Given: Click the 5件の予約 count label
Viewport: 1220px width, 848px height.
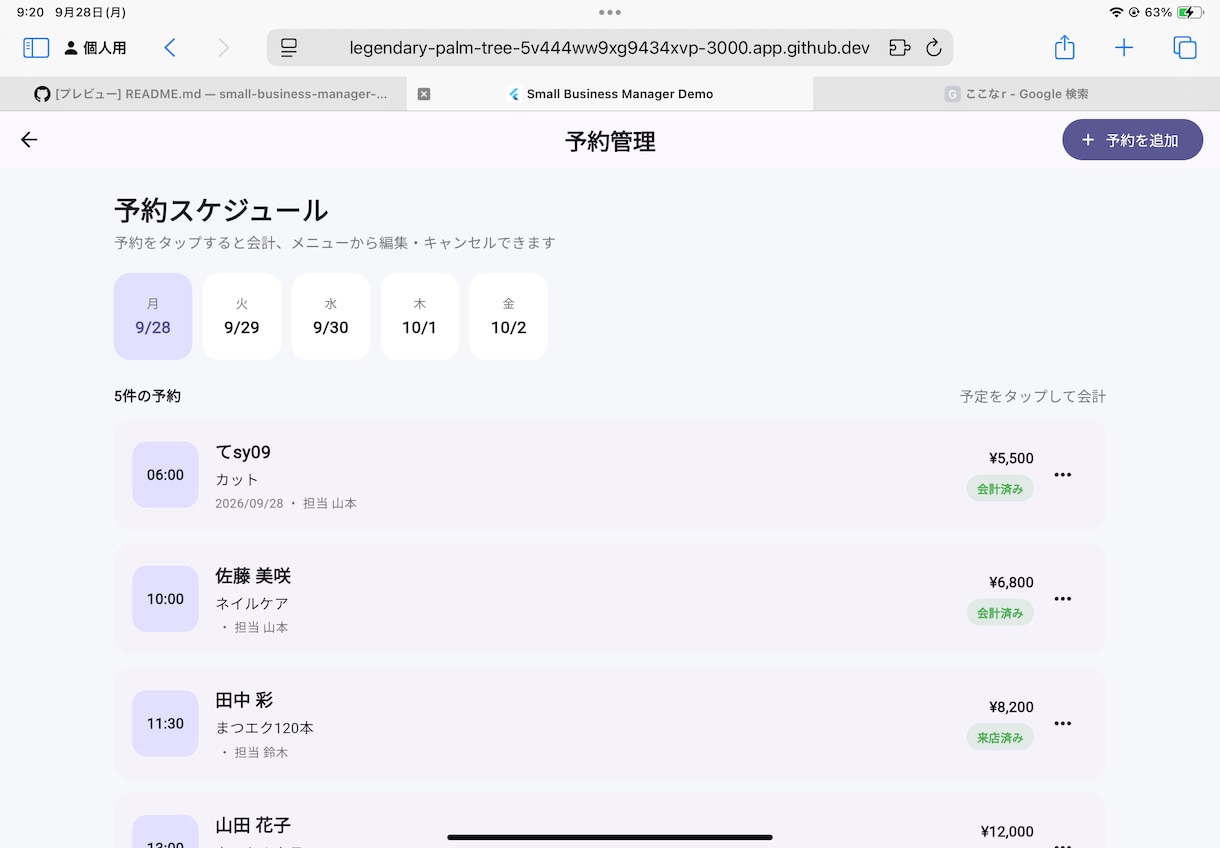Looking at the screenshot, I should (x=147, y=396).
